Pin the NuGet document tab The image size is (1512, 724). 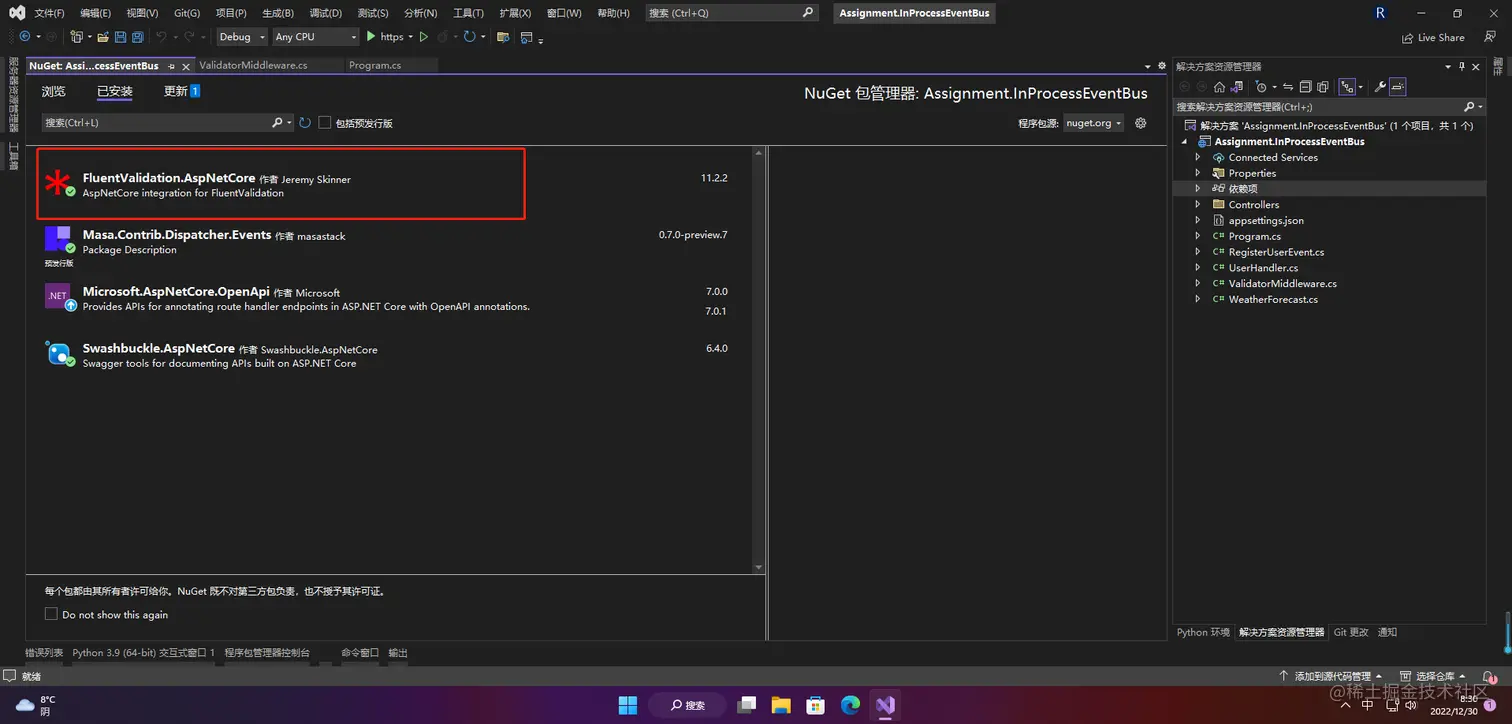pos(171,66)
